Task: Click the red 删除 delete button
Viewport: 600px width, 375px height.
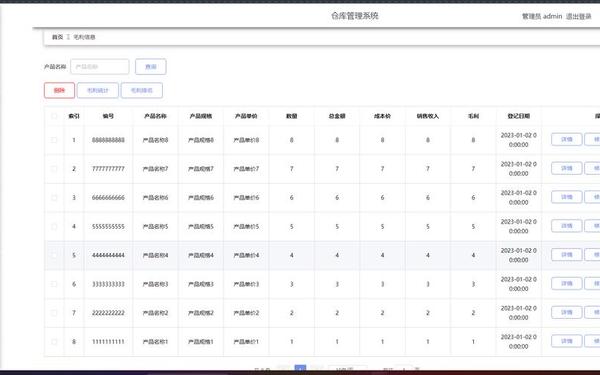Action: pos(59,90)
